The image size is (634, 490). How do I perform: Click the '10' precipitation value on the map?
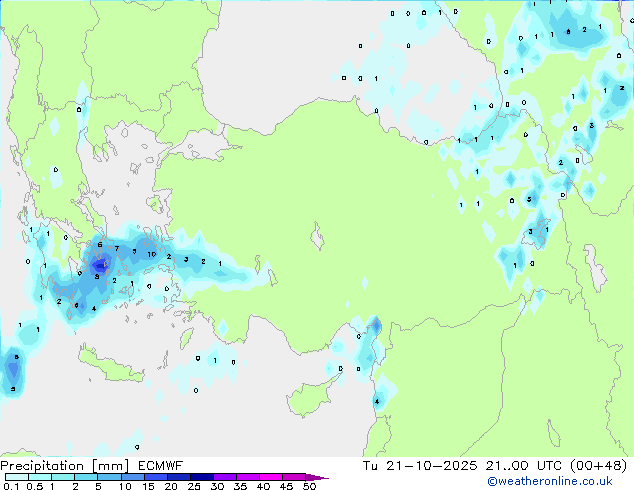[x=152, y=254]
